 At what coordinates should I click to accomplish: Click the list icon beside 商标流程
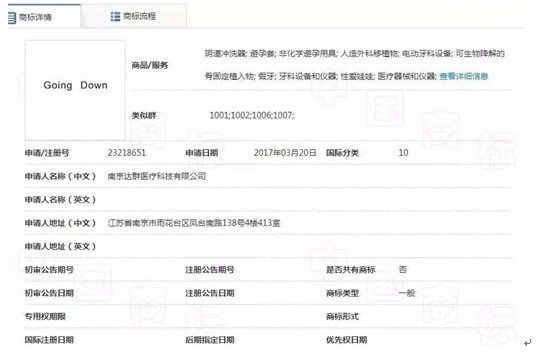point(116,16)
